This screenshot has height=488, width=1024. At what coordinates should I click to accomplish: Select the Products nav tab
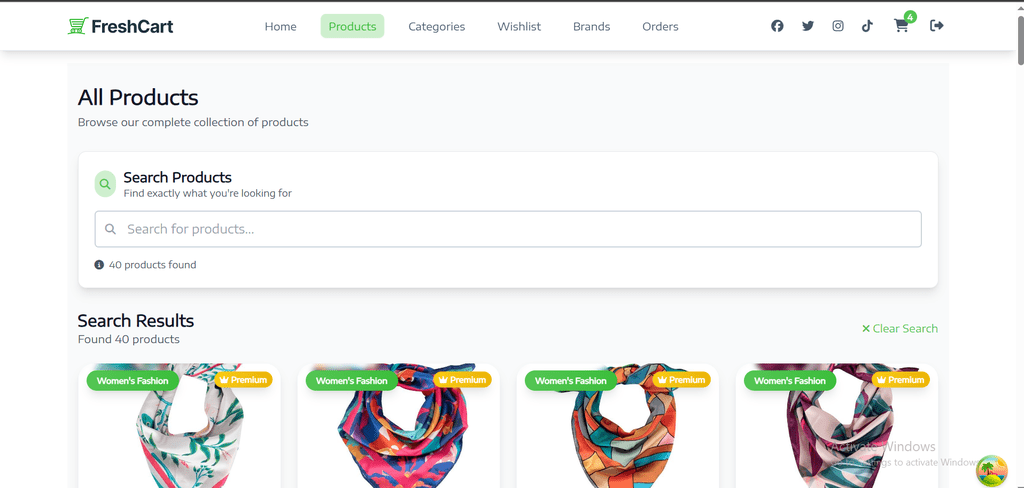click(x=352, y=26)
